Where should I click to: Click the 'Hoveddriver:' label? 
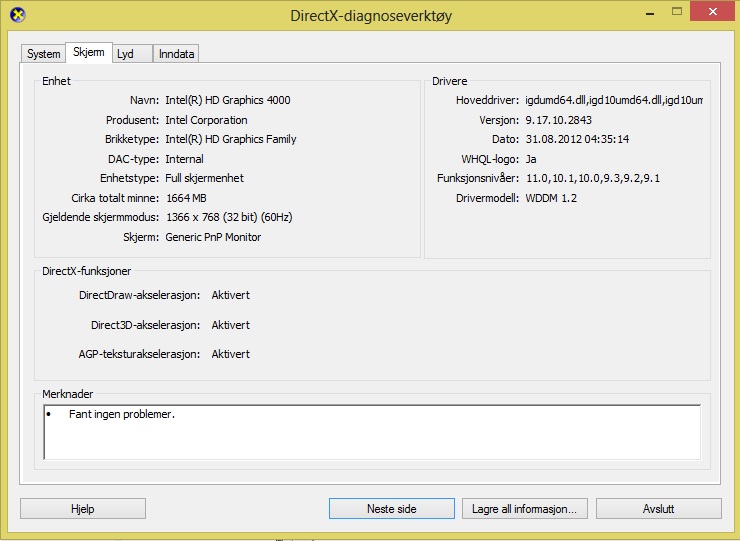[488, 100]
